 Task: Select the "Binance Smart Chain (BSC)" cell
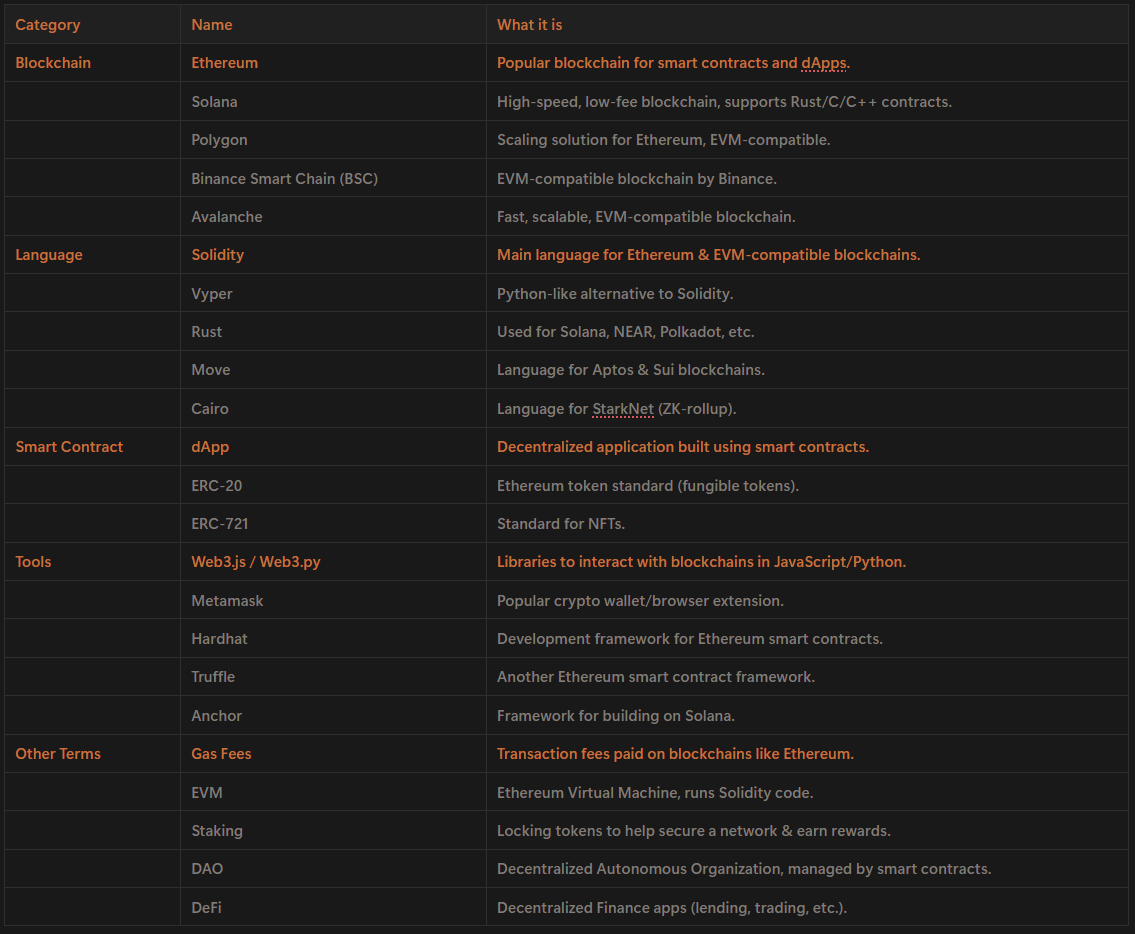click(284, 178)
